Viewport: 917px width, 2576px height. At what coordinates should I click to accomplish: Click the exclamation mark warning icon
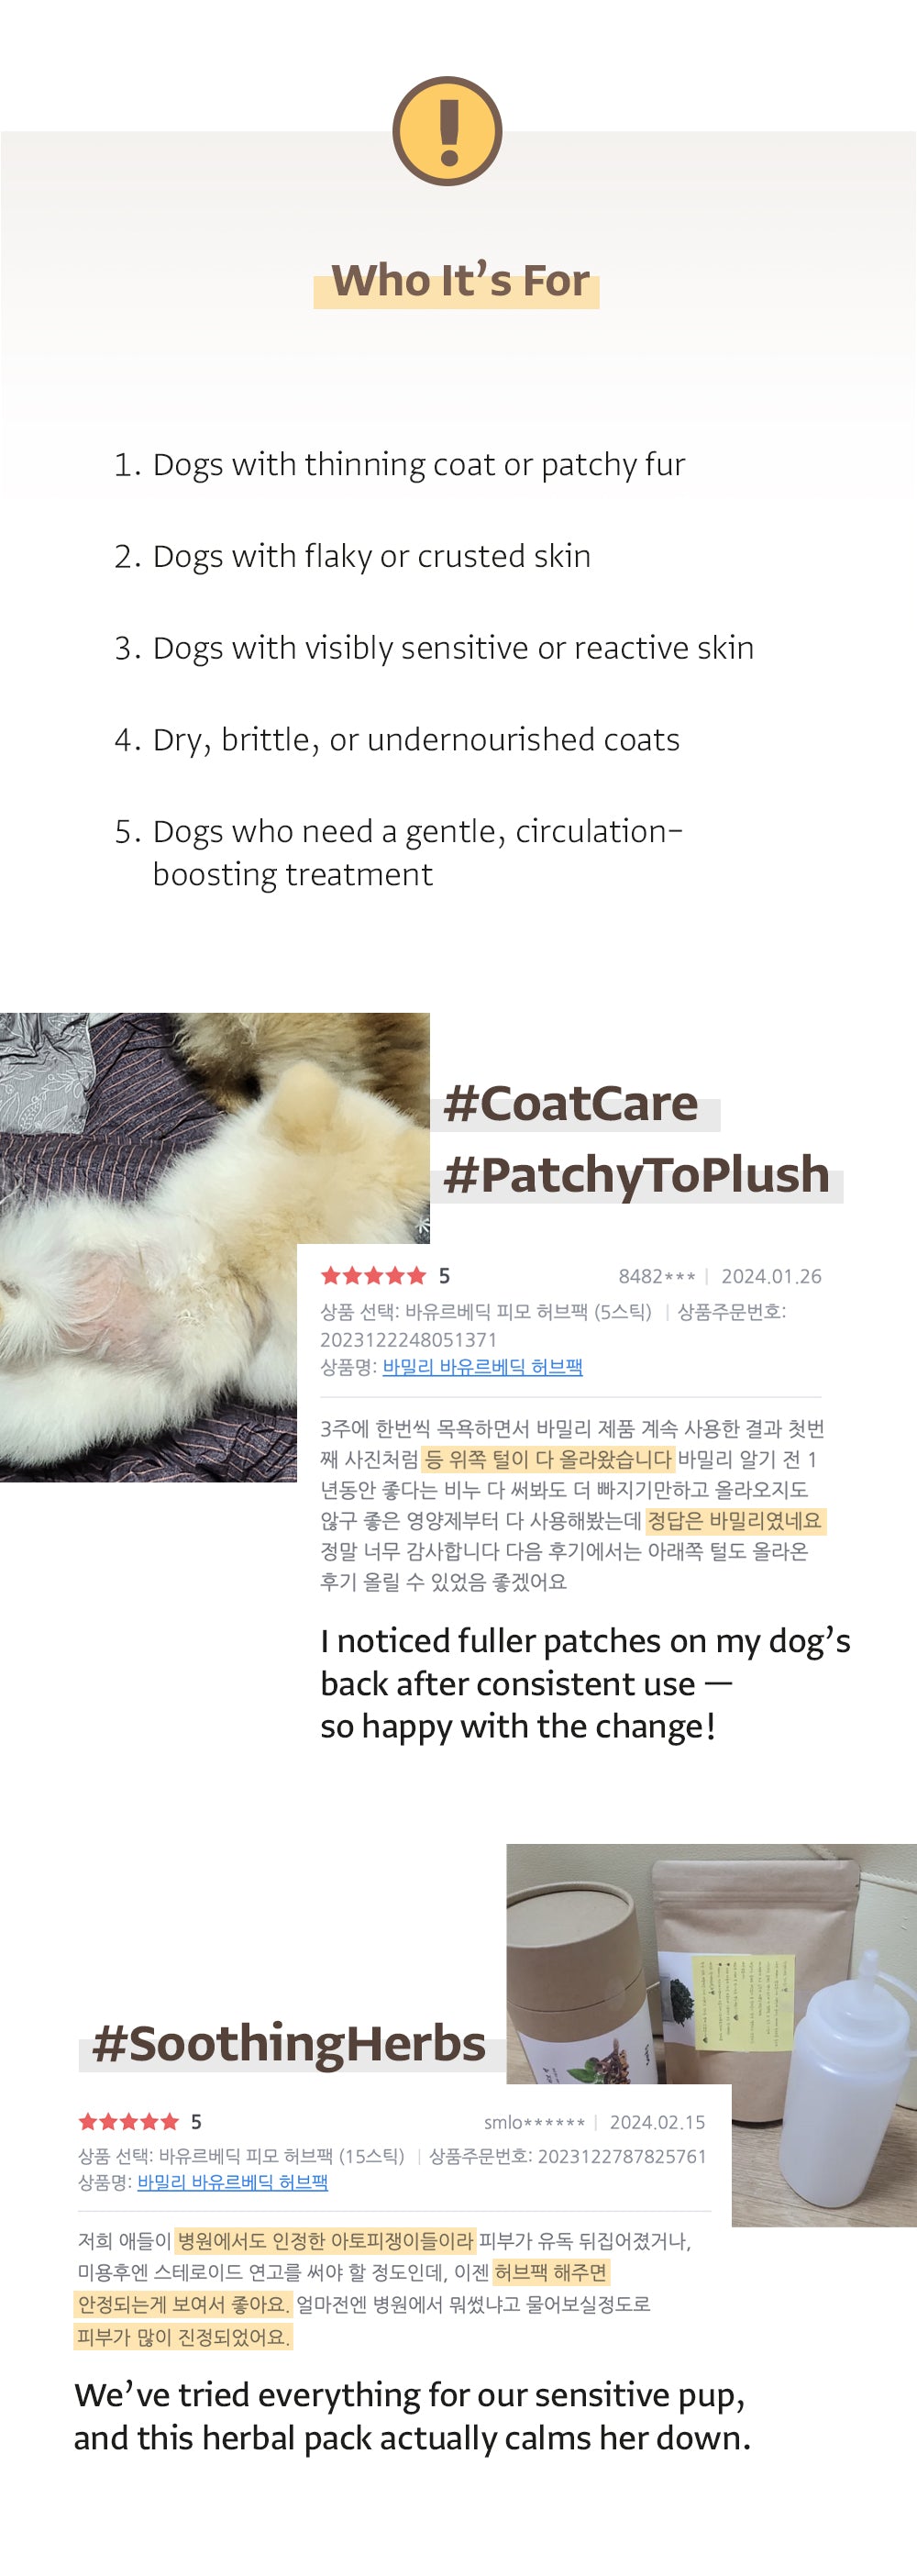coord(447,131)
